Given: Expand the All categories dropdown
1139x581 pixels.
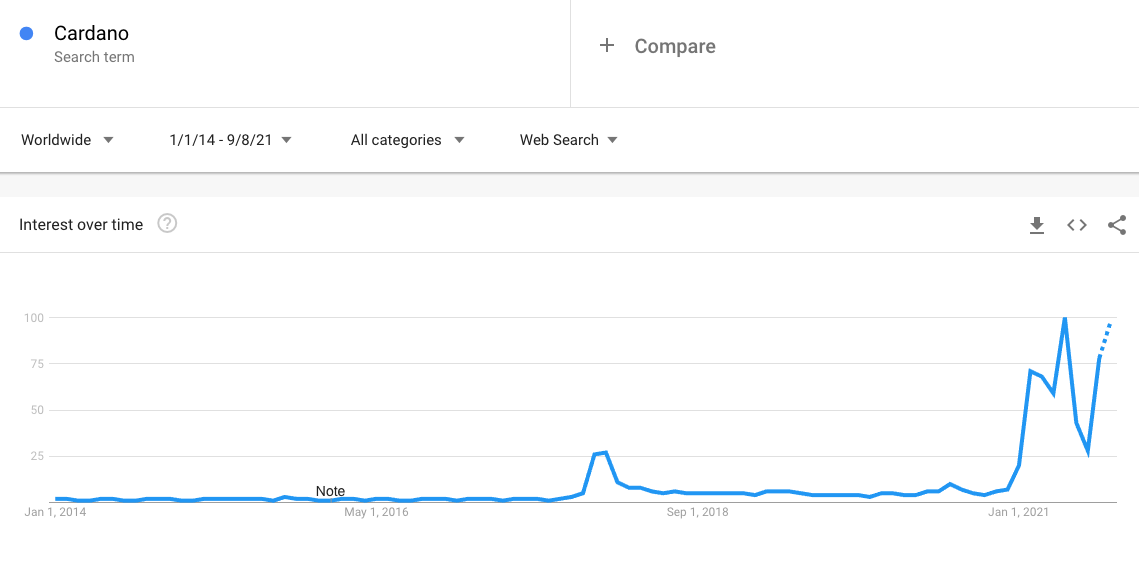Looking at the screenshot, I should [x=407, y=140].
